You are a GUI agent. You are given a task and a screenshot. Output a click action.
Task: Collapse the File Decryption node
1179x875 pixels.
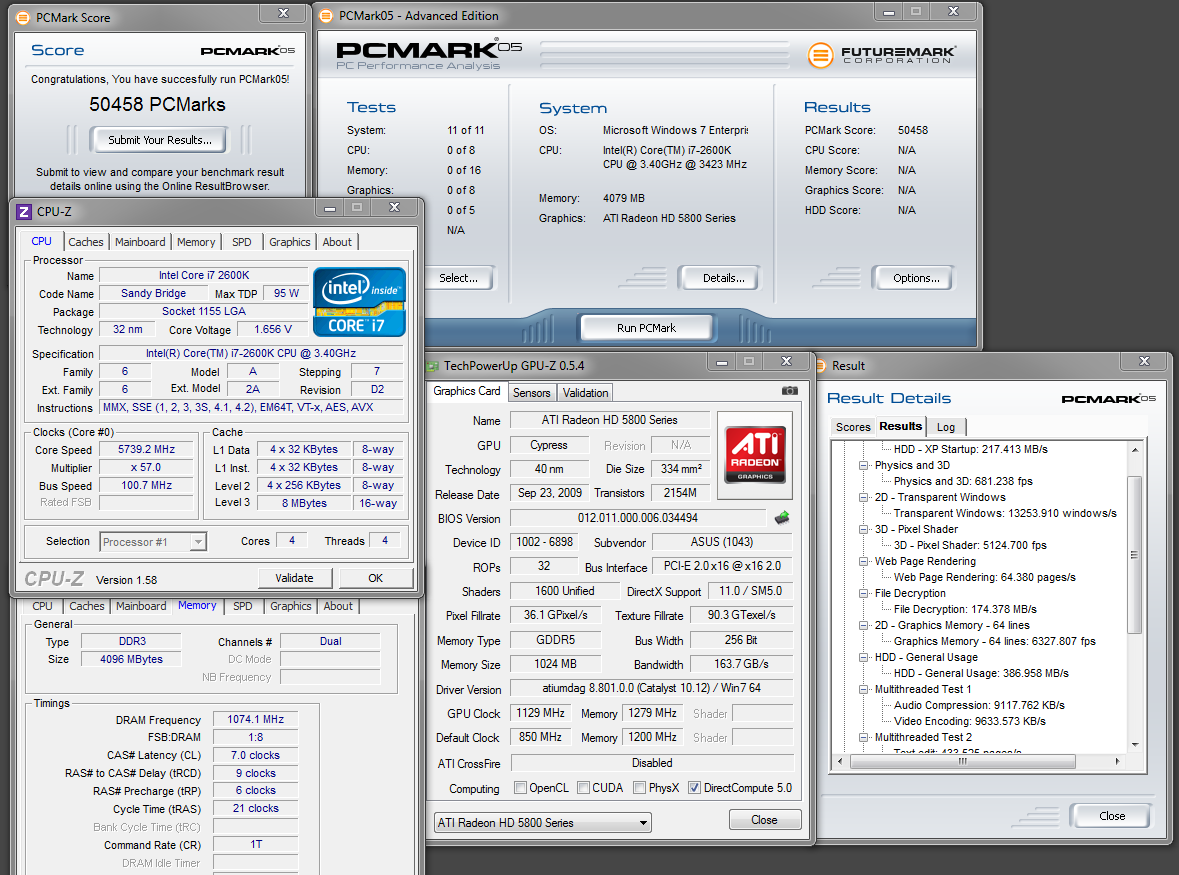[x=863, y=593]
